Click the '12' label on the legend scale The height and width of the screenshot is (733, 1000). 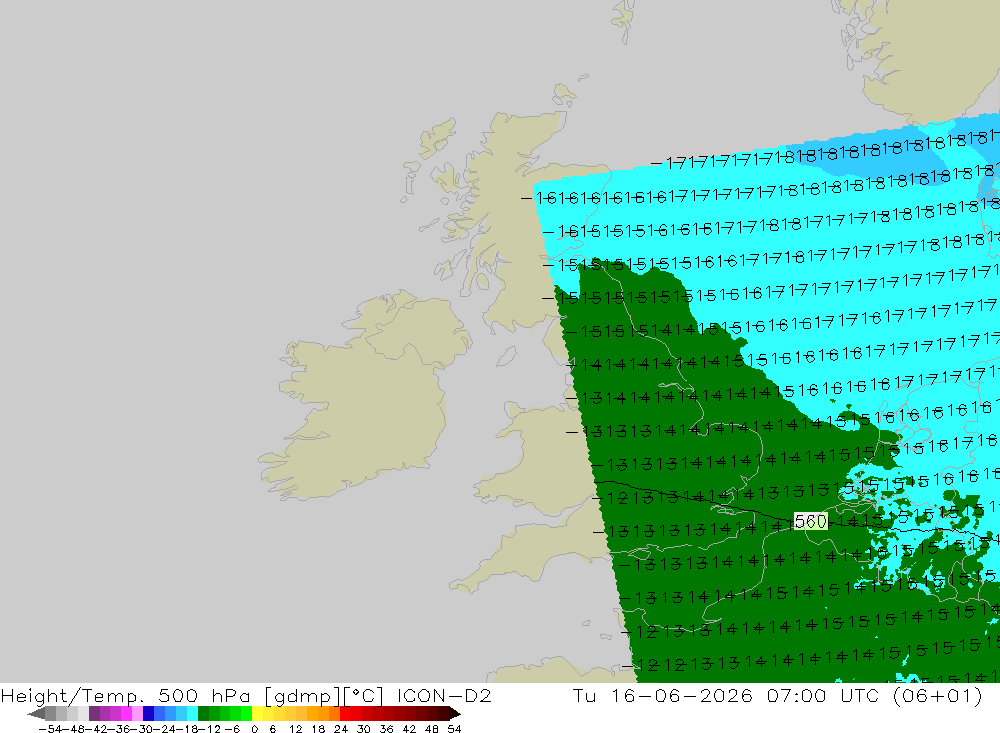(295, 729)
